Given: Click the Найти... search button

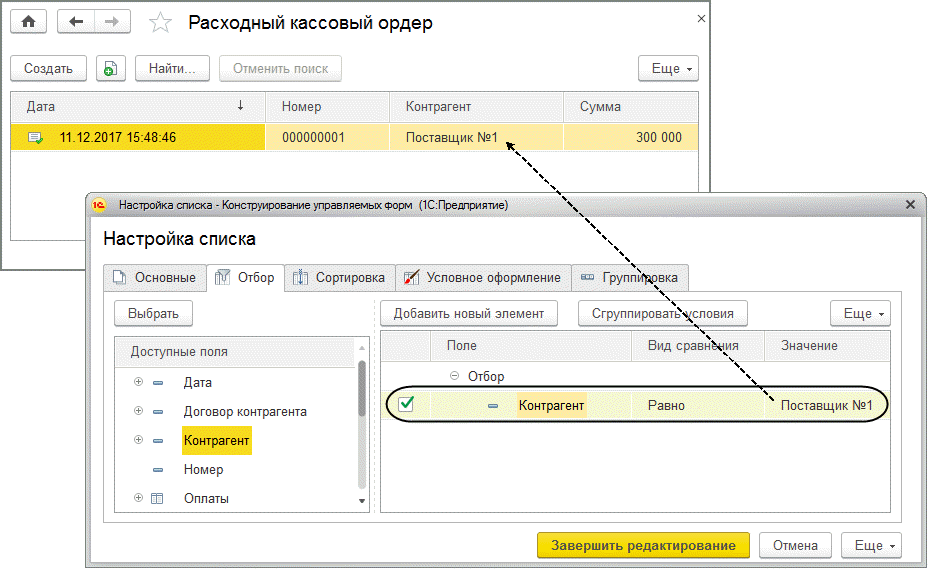Looking at the screenshot, I should coord(172,68).
